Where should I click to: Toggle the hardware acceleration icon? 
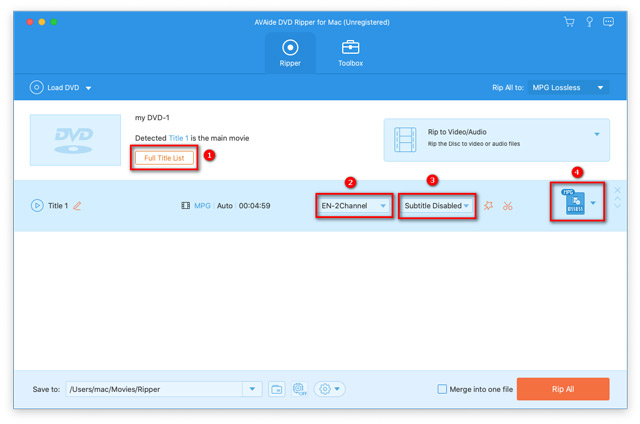click(x=299, y=389)
